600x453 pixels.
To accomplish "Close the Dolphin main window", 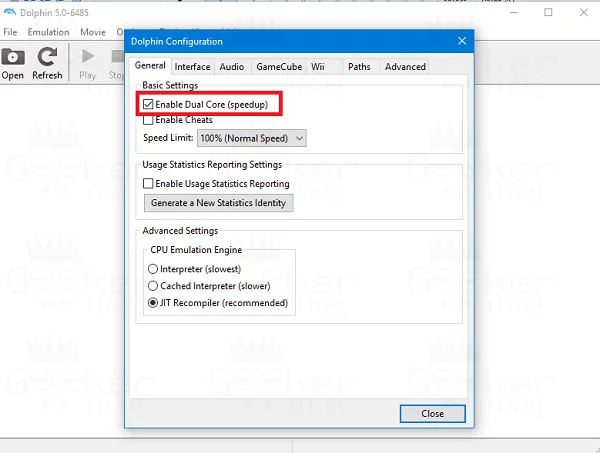I will [x=584, y=13].
